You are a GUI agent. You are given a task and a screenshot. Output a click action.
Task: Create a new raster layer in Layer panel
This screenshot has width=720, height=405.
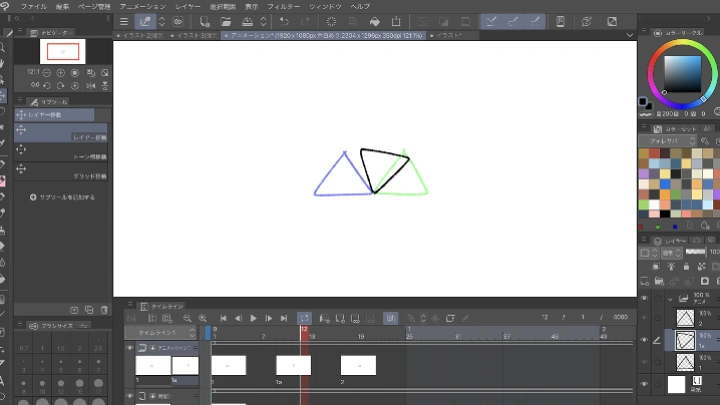click(x=645, y=281)
